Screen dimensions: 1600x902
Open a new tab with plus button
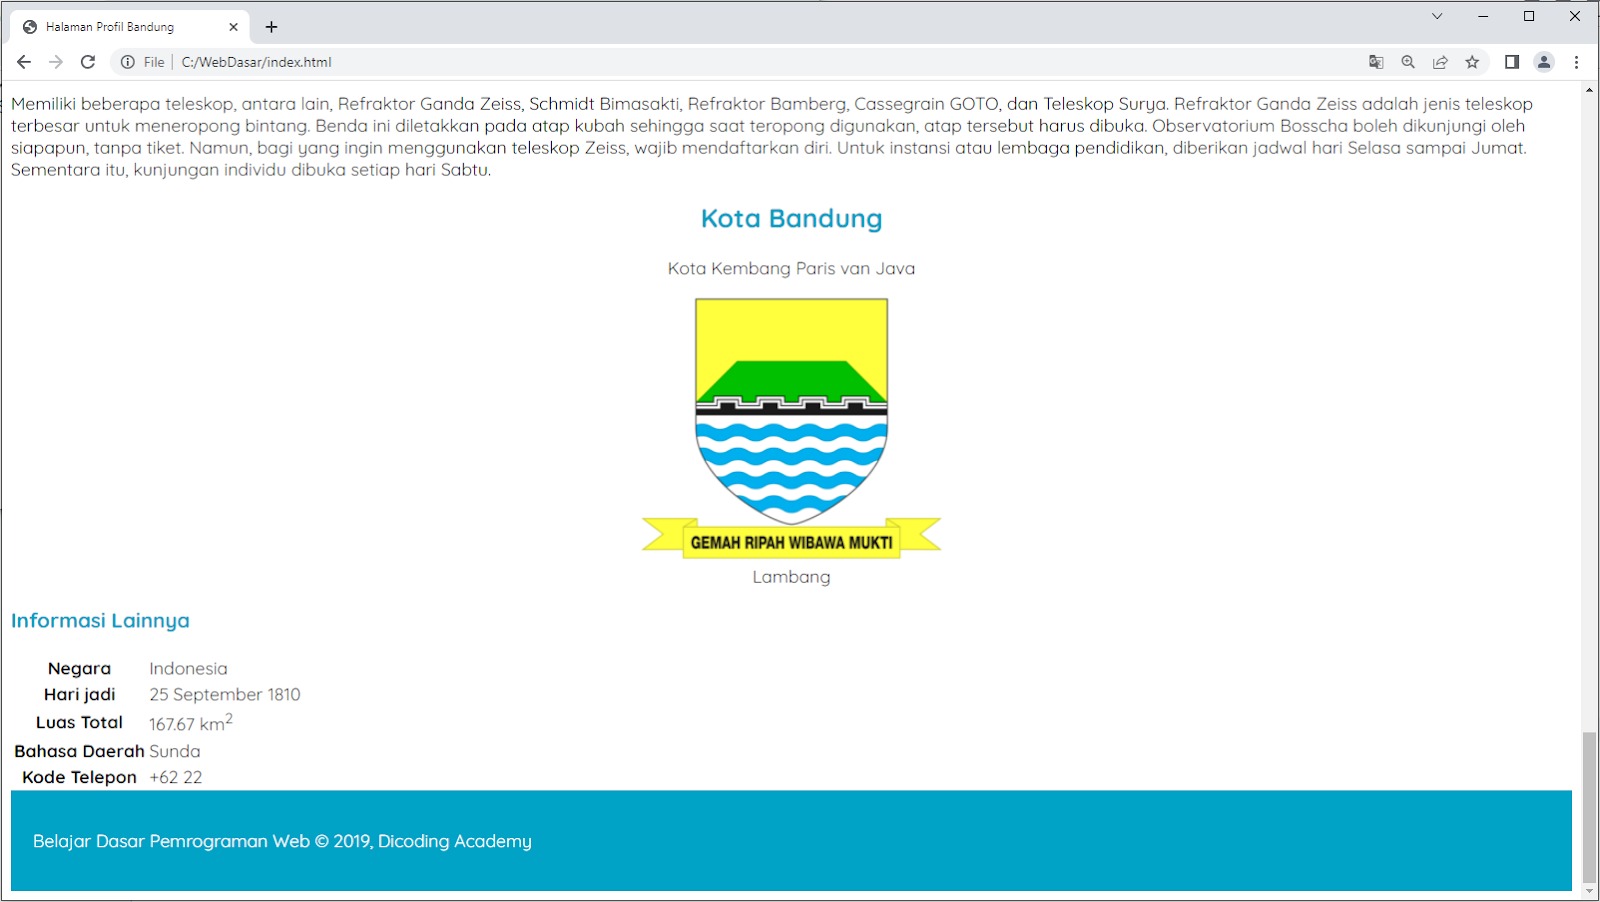[271, 27]
